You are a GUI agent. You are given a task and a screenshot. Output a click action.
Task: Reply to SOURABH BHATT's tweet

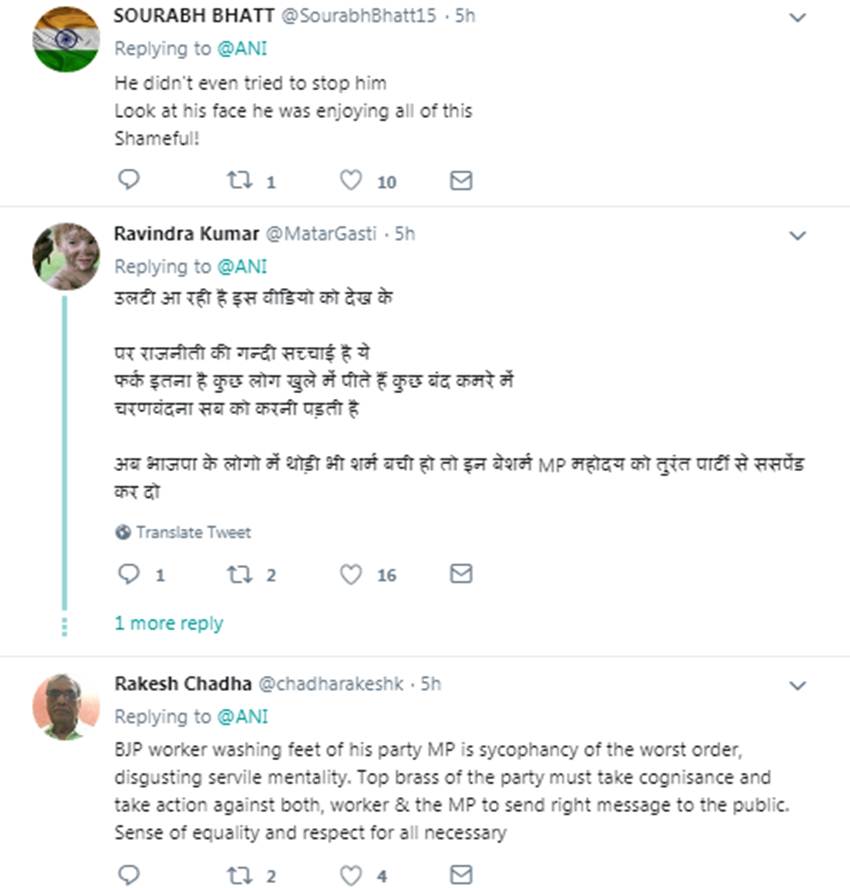pos(129,181)
